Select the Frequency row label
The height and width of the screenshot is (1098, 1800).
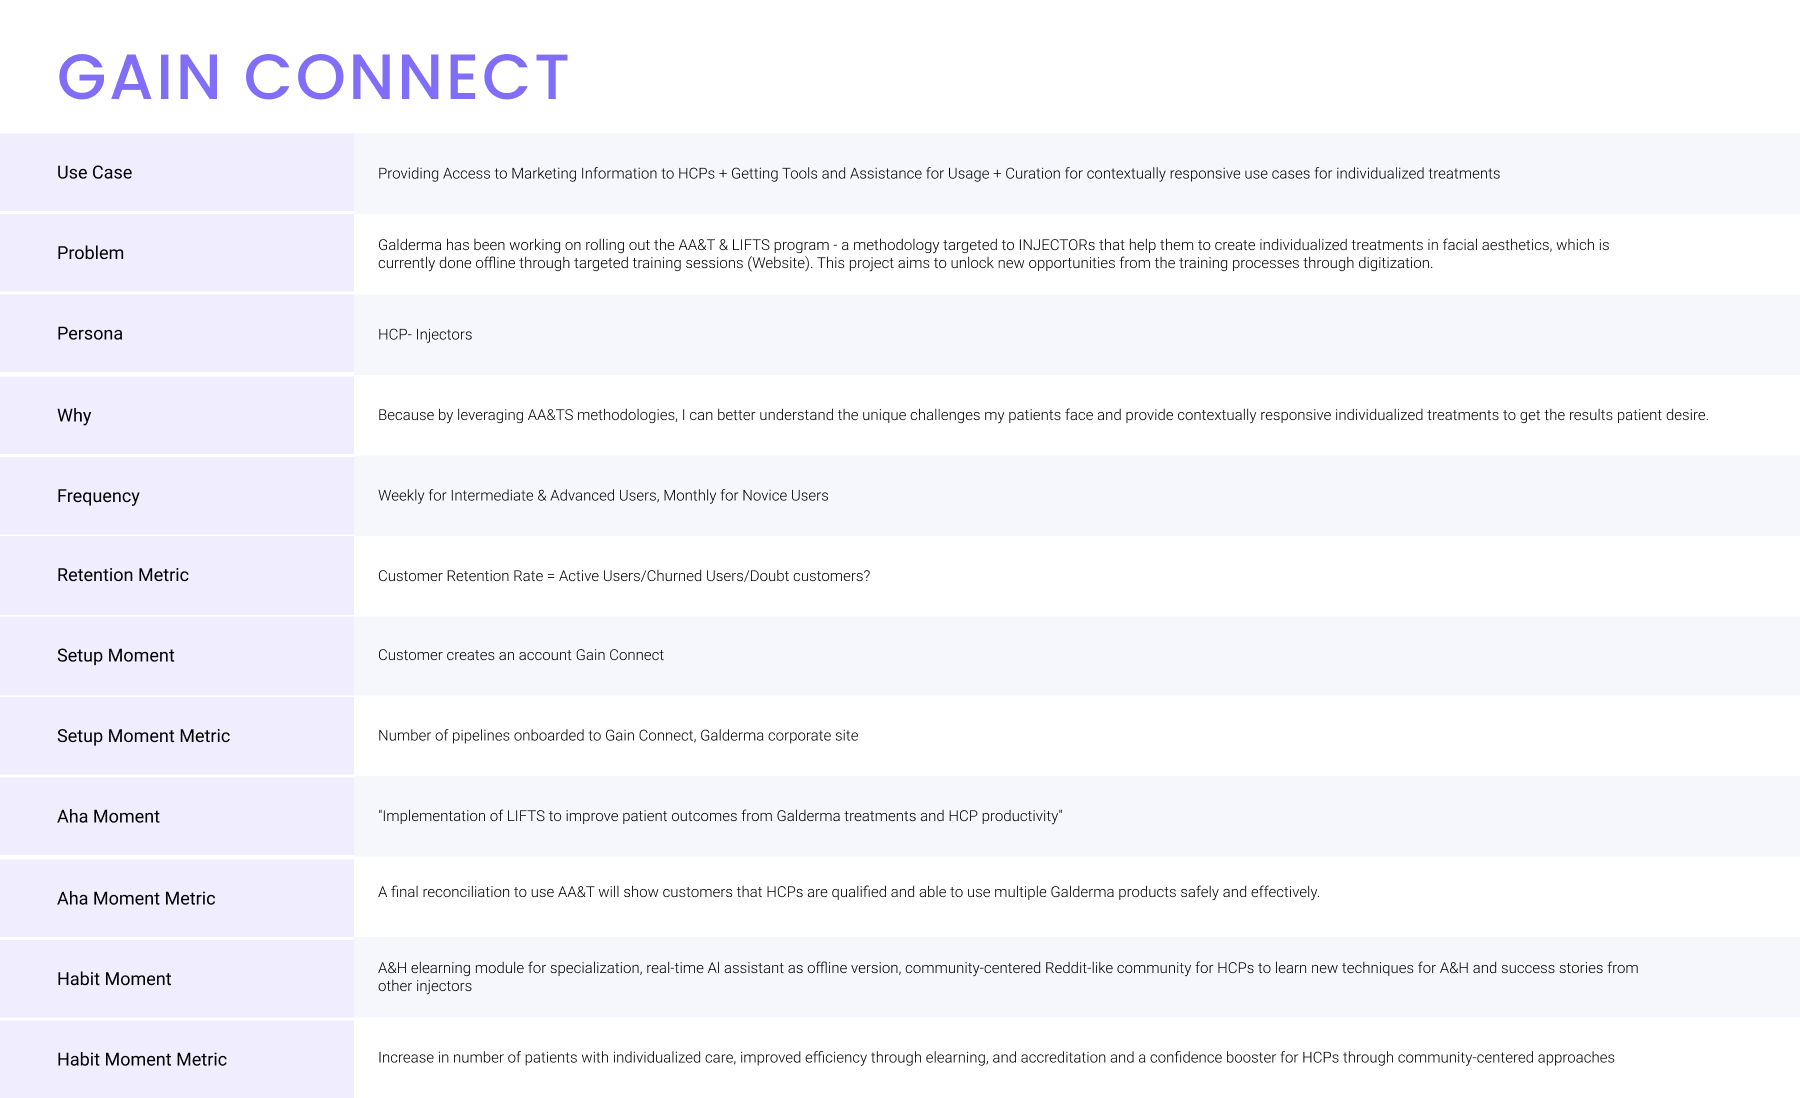coord(98,496)
